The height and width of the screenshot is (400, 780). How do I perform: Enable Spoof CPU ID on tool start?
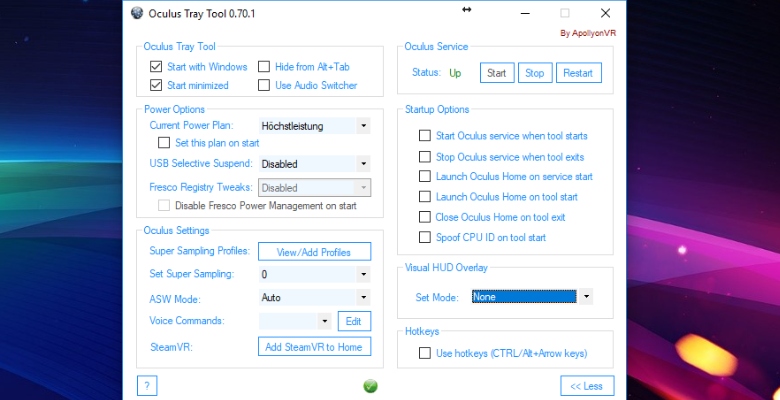[x=425, y=237]
